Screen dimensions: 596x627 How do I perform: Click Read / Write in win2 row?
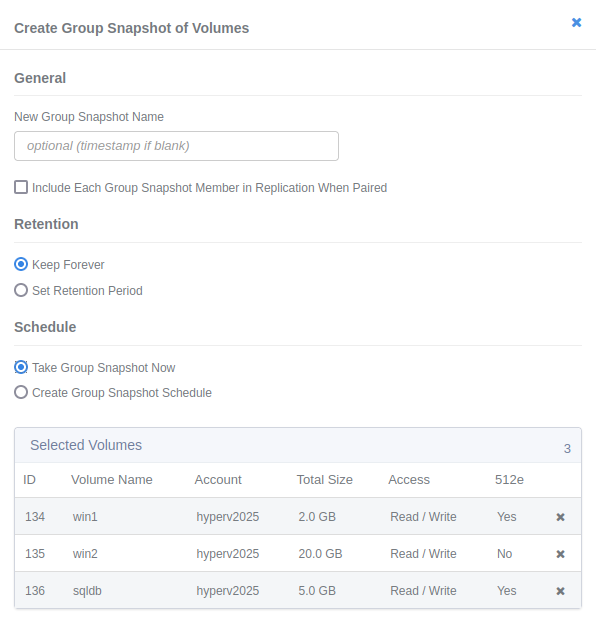point(423,553)
